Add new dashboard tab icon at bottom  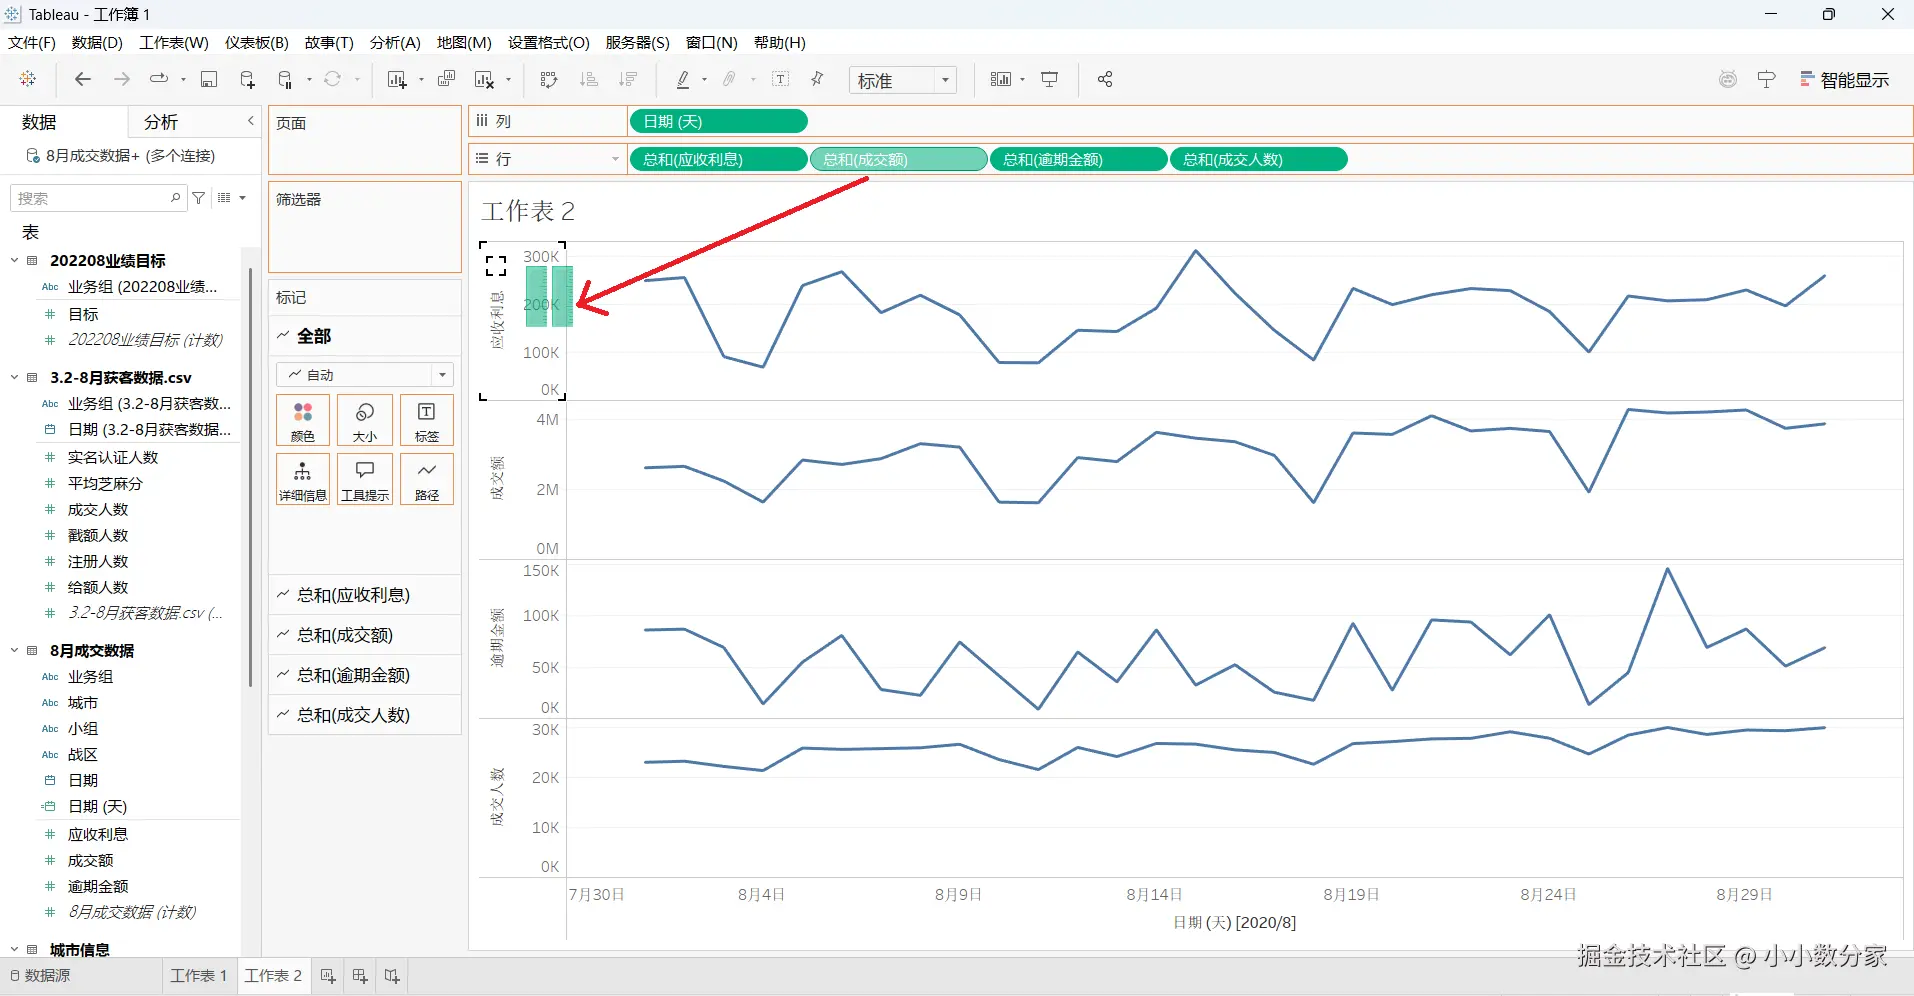(360, 976)
